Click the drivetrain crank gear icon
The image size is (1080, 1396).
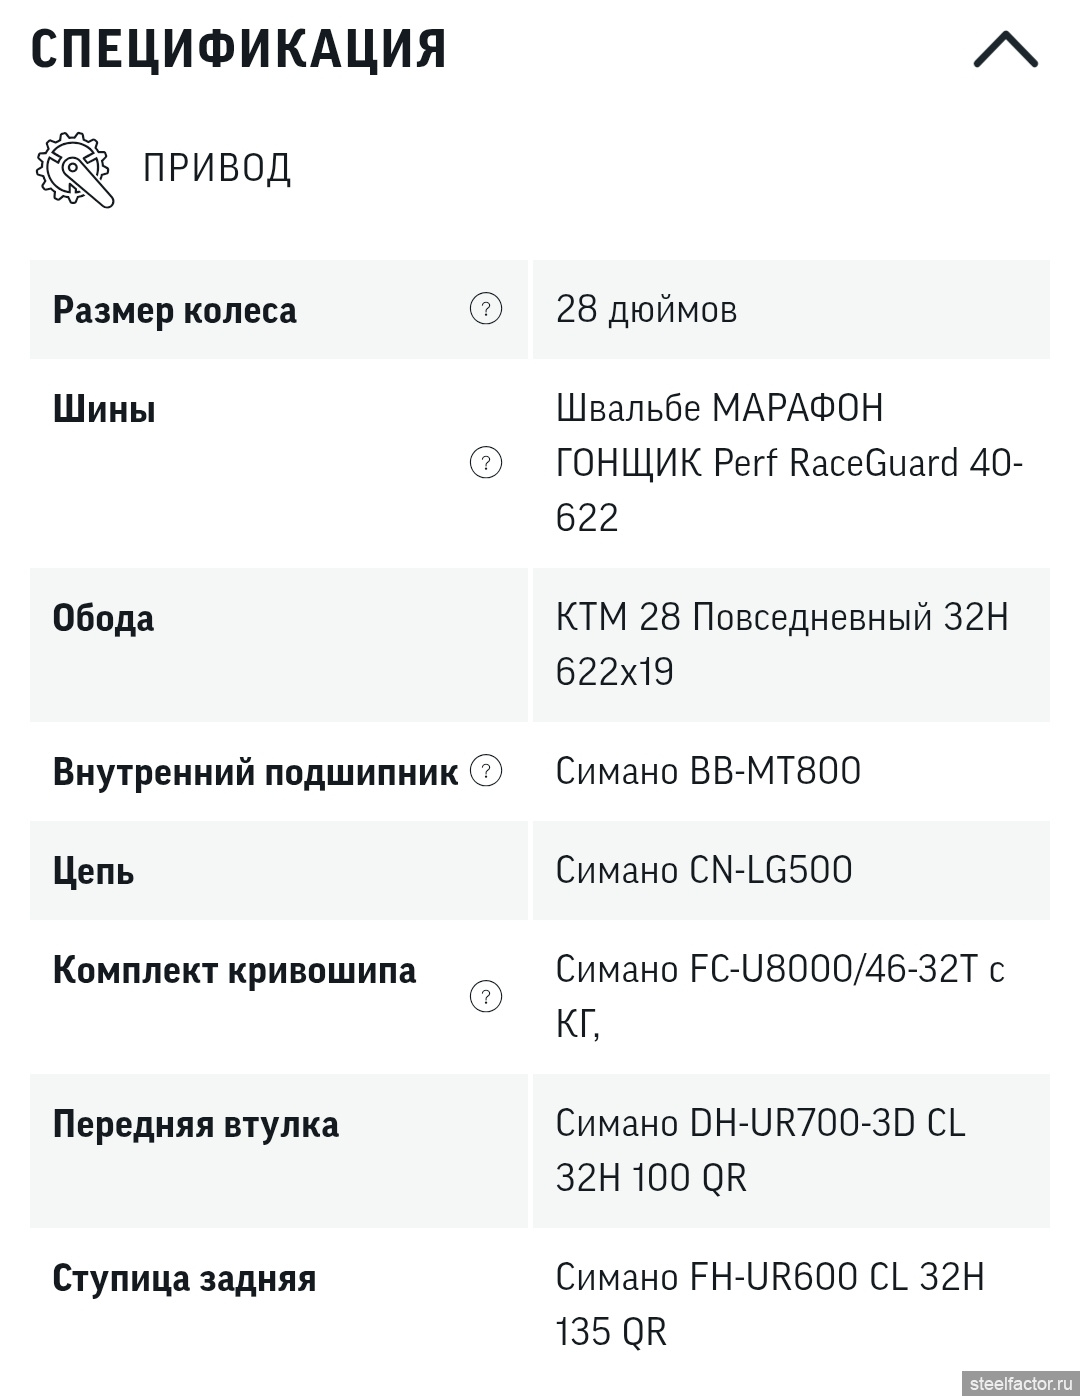(x=74, y=169)
